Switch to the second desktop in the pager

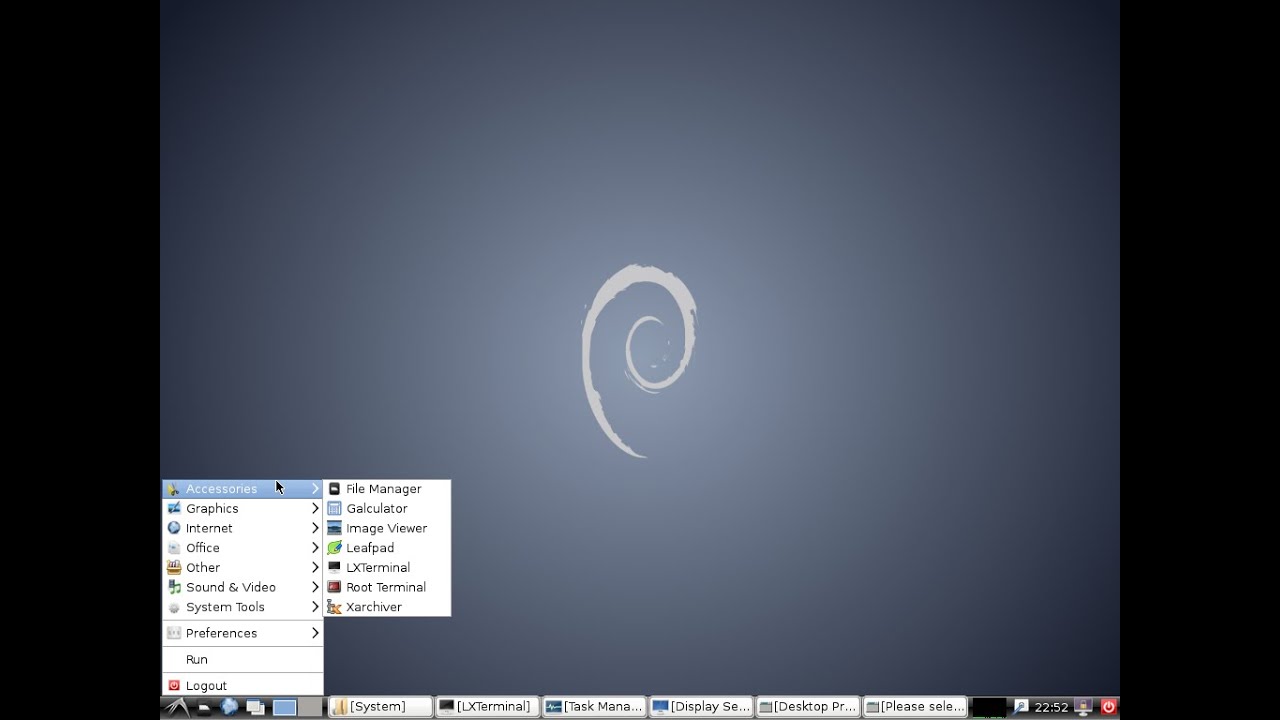click(310, 707)
